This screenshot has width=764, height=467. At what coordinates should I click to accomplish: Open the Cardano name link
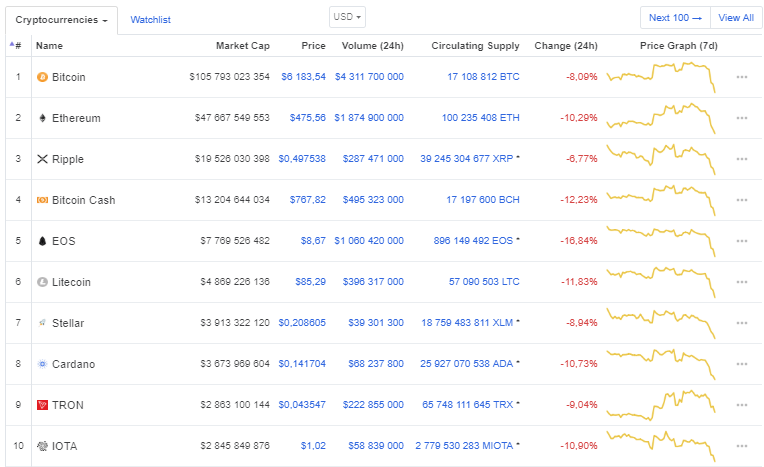73,364
